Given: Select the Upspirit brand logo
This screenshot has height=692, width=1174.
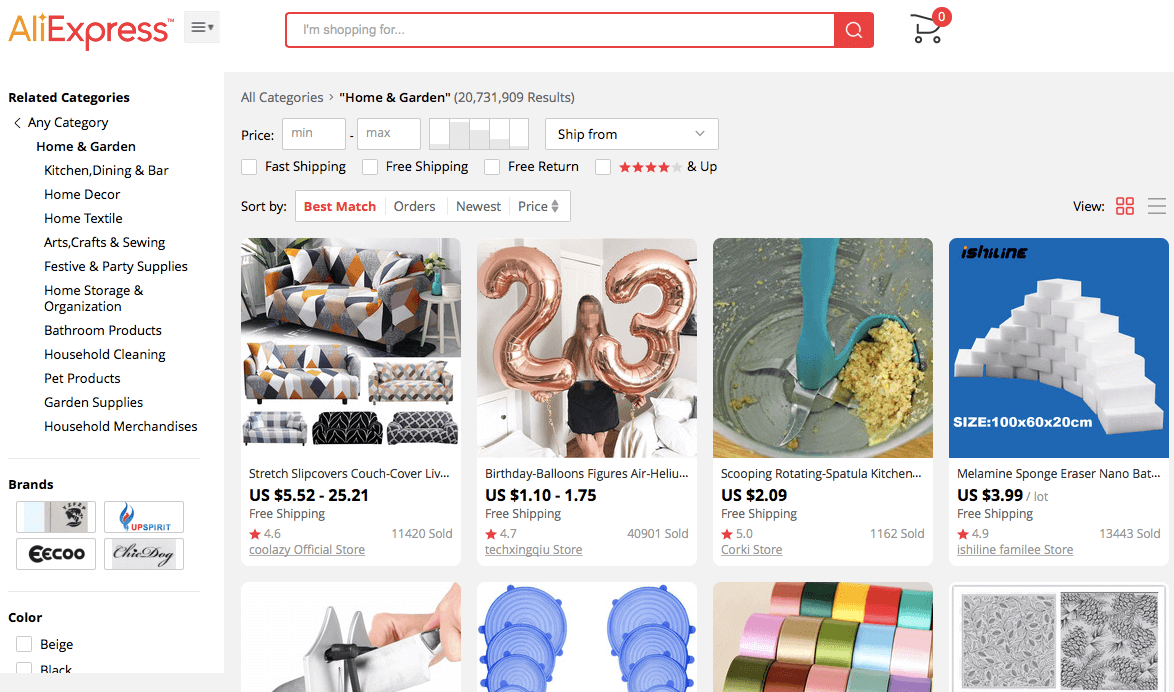Looking at the screenshot, I should [x=144, y=517].
